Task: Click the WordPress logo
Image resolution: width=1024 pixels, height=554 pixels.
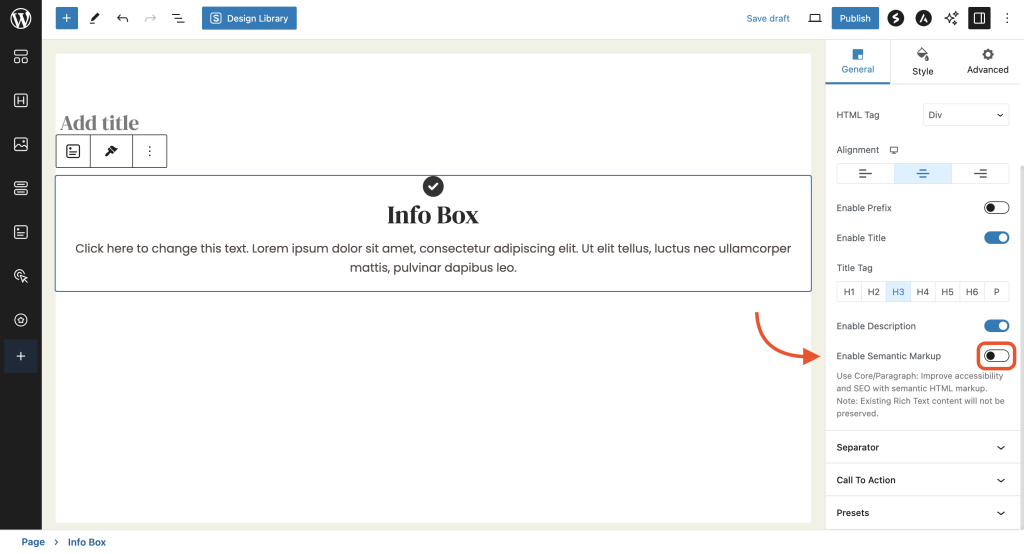Action: click(x=21, y=18)
